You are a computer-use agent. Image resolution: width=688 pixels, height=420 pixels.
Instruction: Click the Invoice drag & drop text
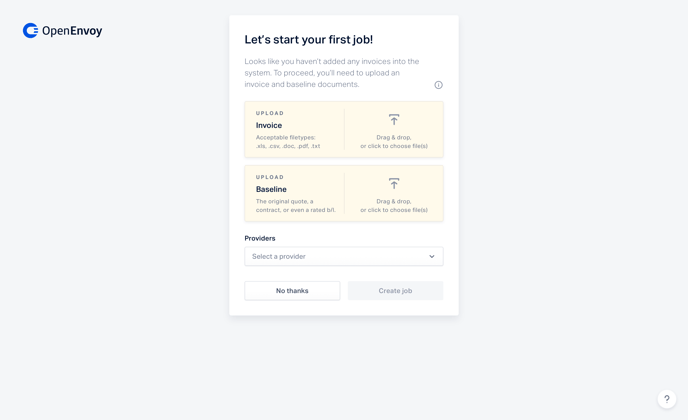[x=394, y=142]
